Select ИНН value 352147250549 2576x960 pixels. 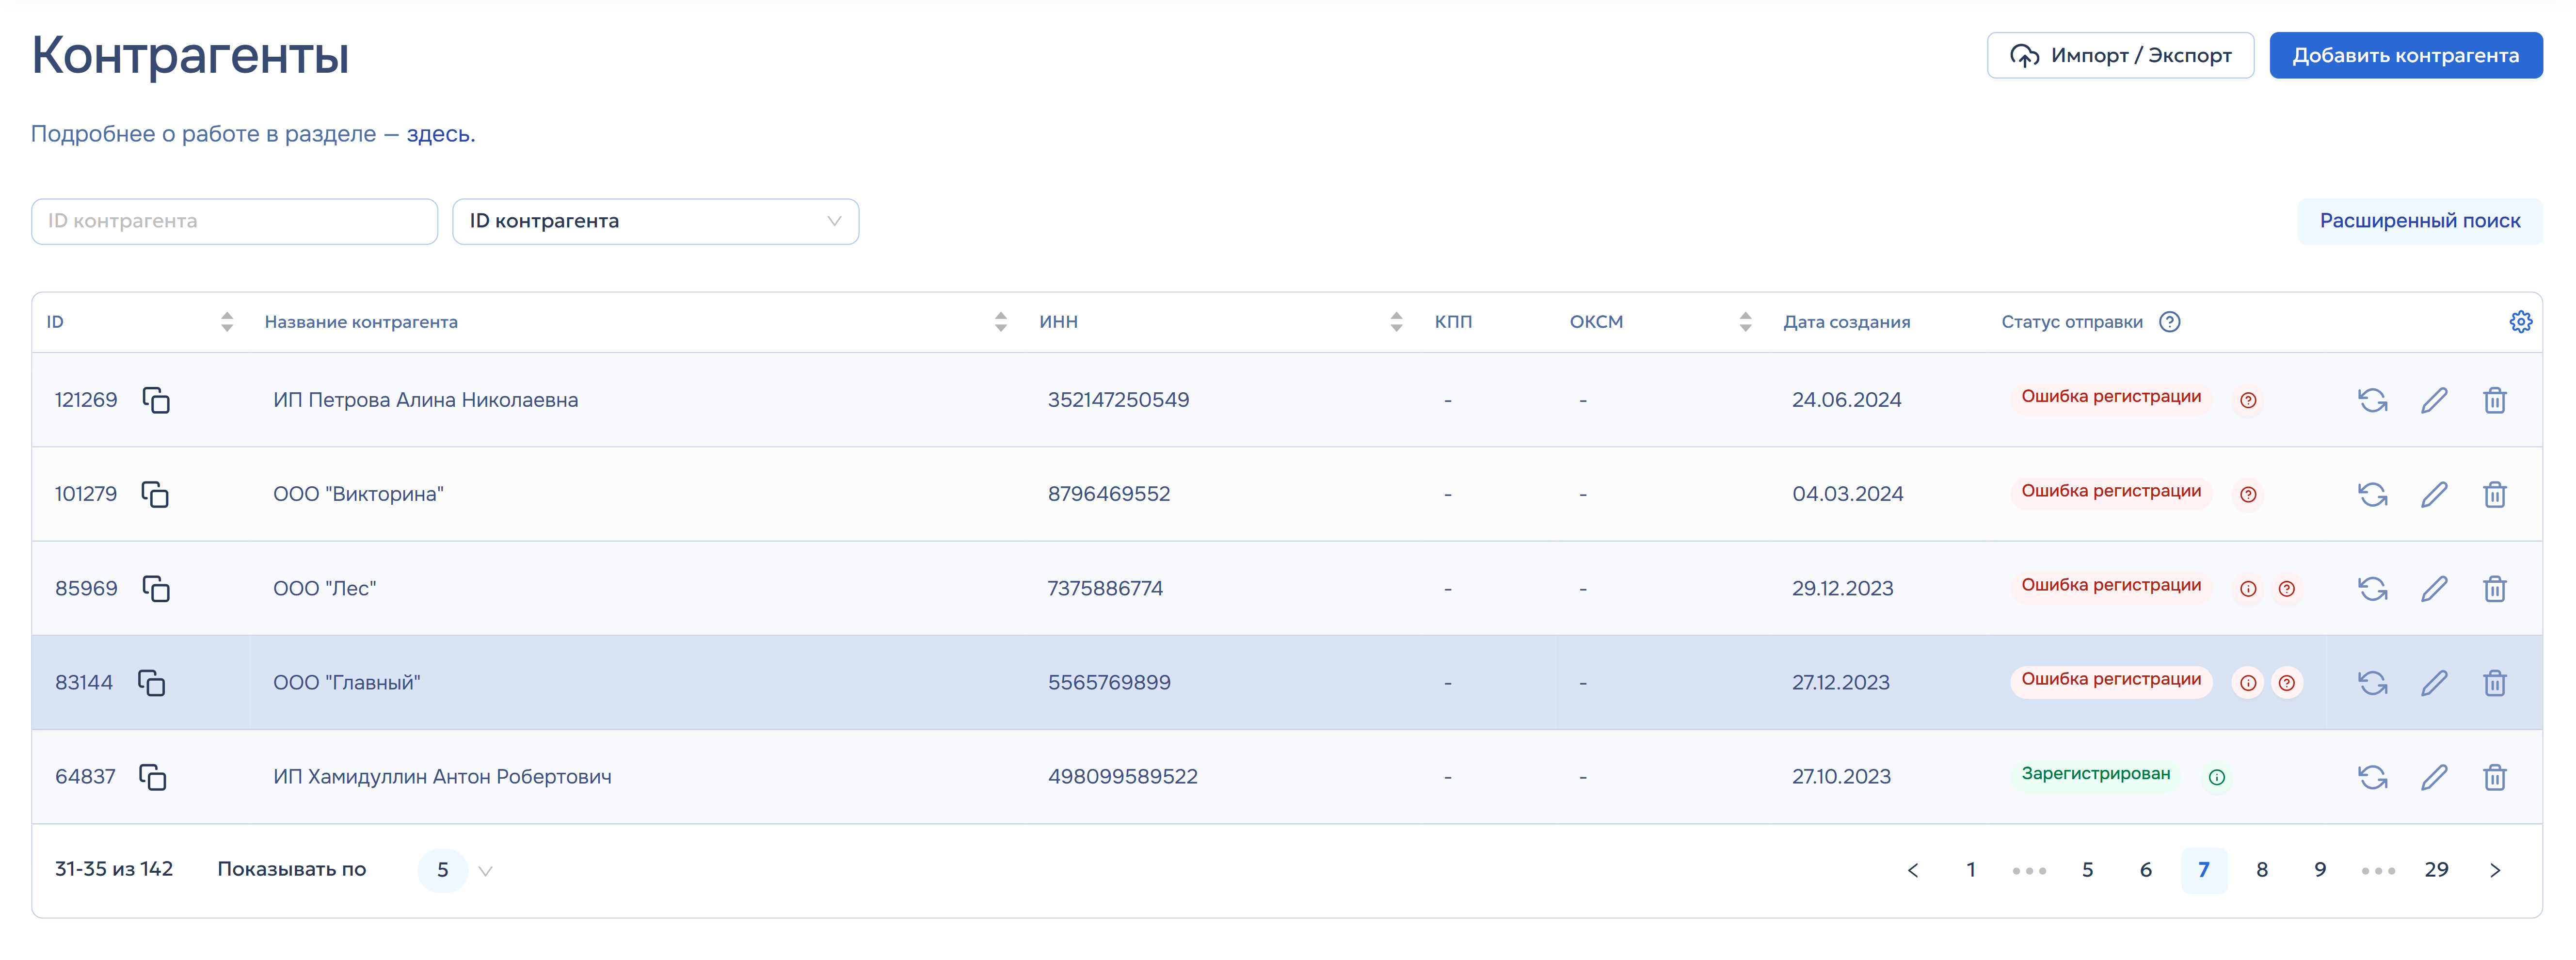(x=1118, y=400)
